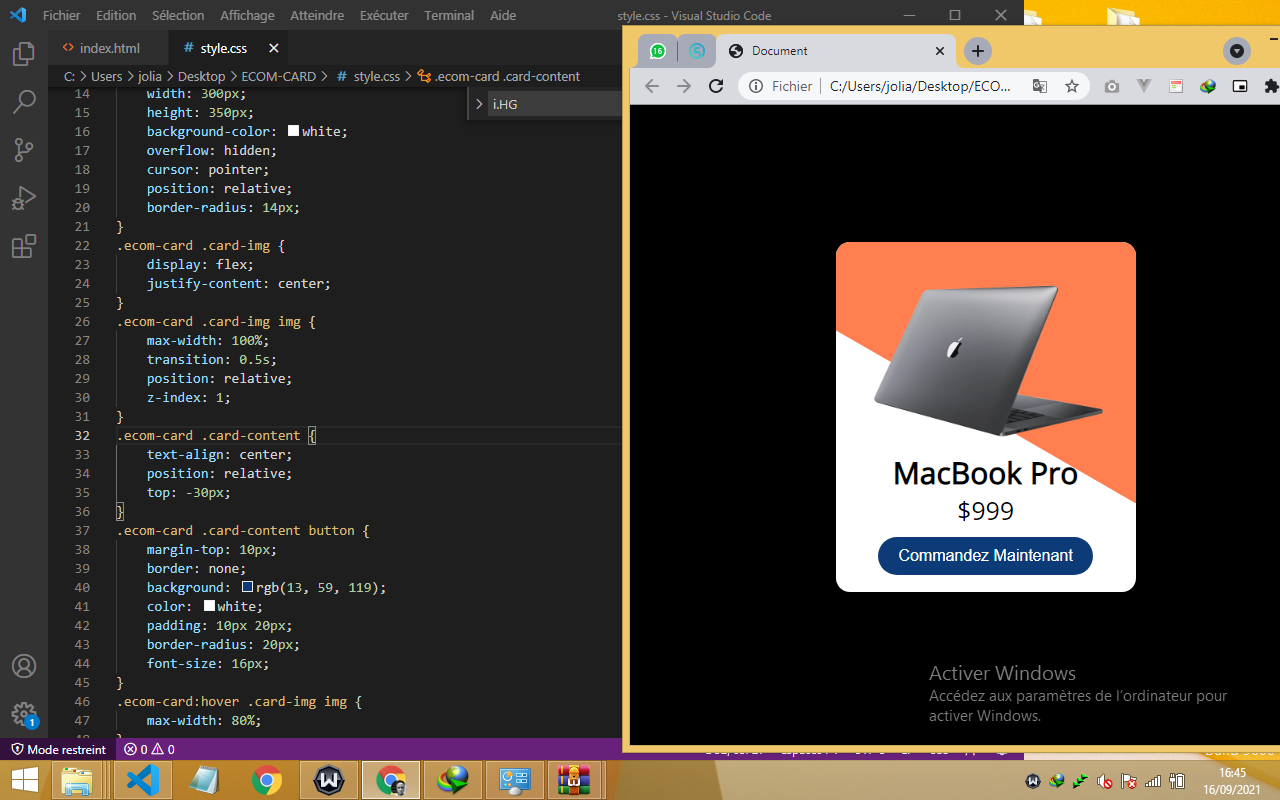Screen dimensions: 1280x800
Task: Open the Accounts menu in VS Code
Action: tap(24, 666)
